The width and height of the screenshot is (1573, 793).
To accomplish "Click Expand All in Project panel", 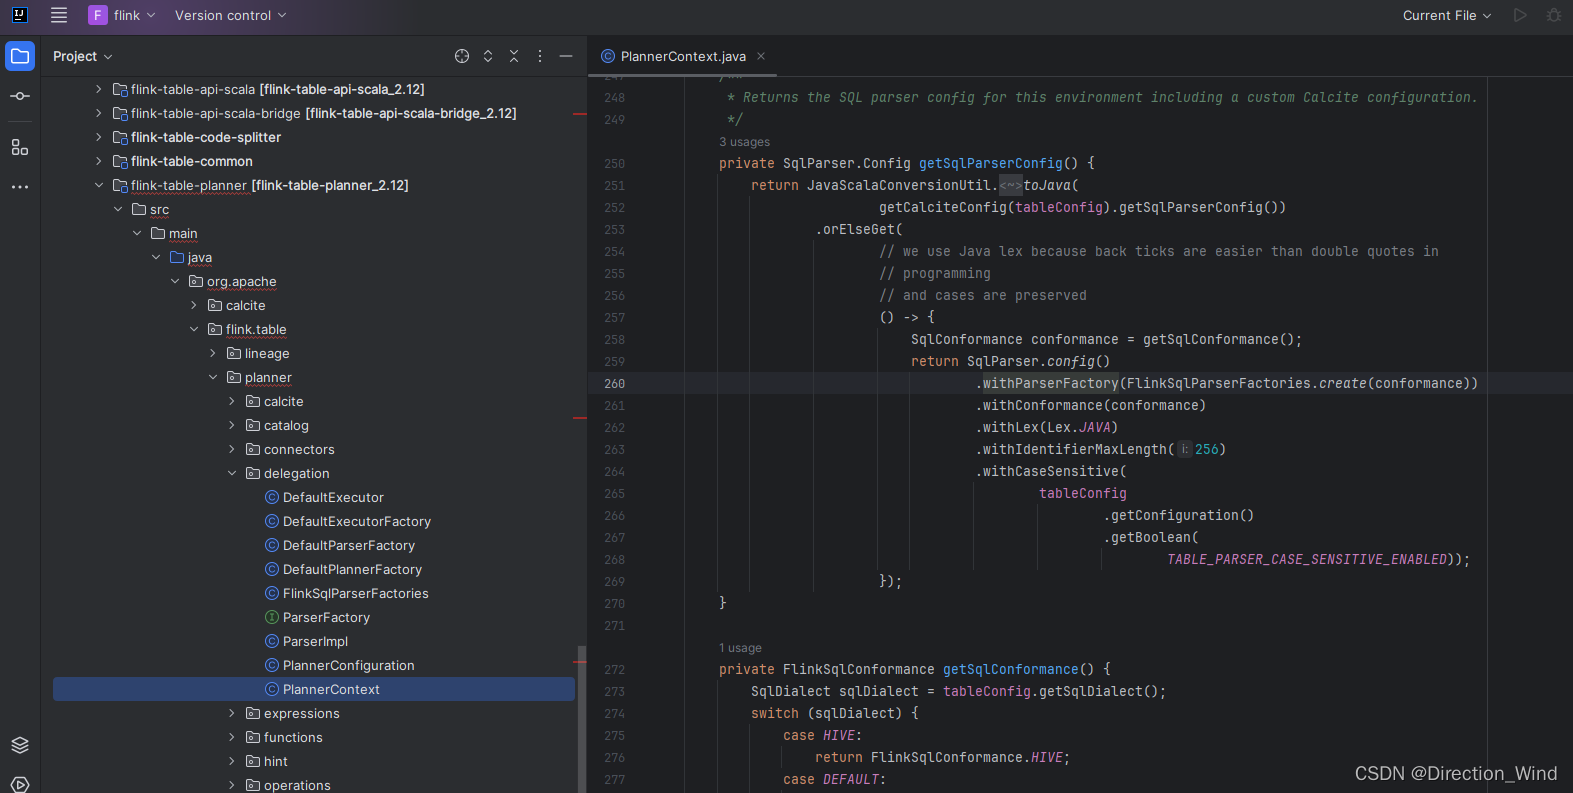I will pos(488,56).
